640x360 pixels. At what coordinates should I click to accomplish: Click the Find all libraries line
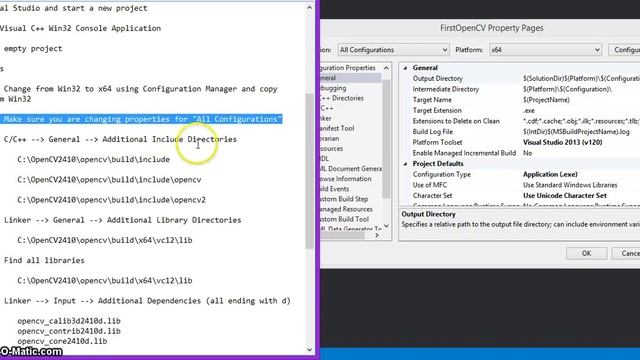(44, 260)
